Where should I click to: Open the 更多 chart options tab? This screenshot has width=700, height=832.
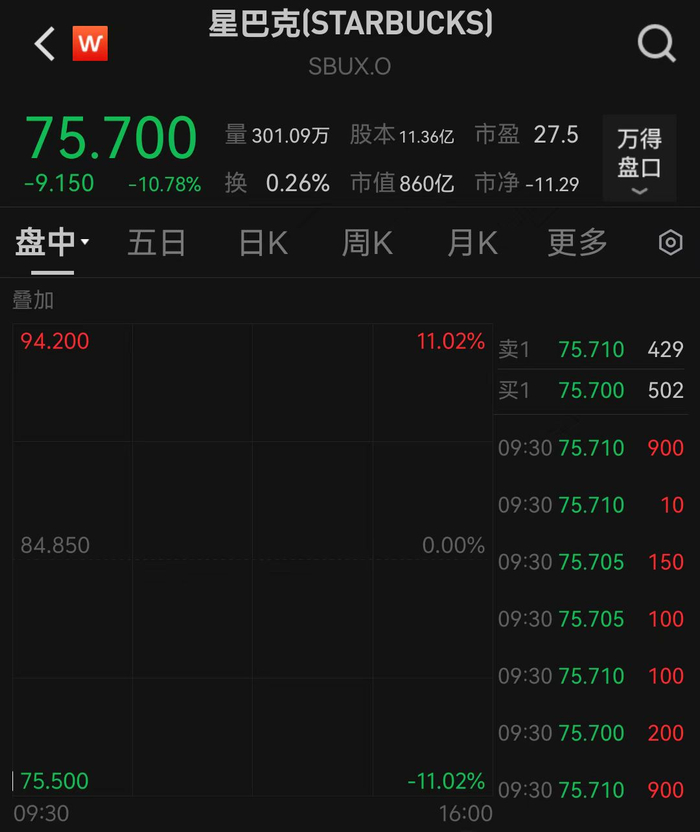[577, 243]
